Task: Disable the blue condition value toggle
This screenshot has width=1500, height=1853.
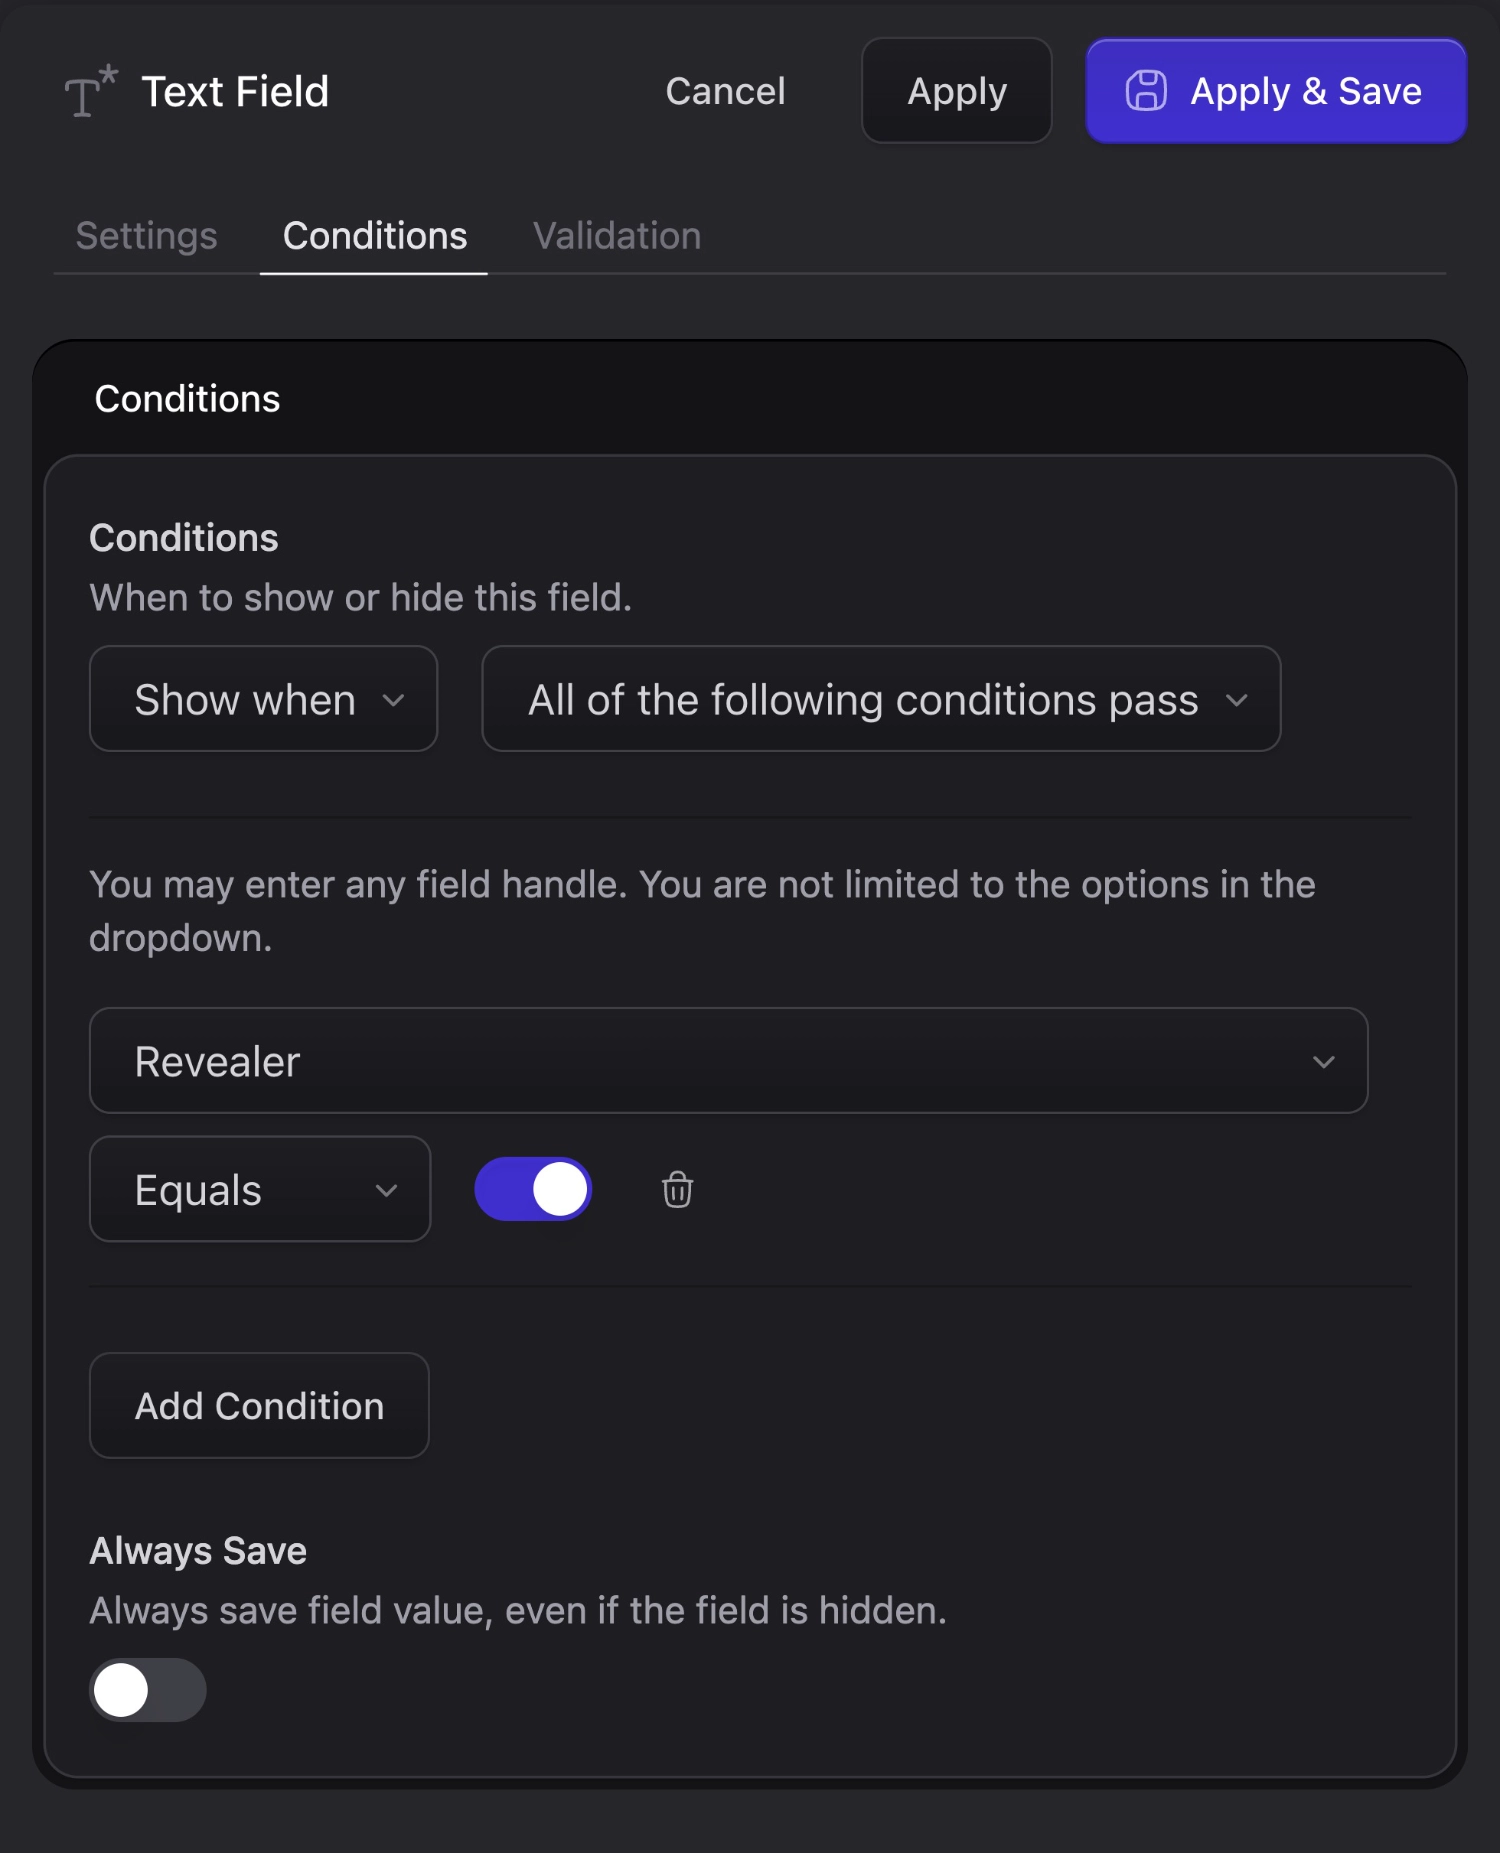Action: (533, 1189)
